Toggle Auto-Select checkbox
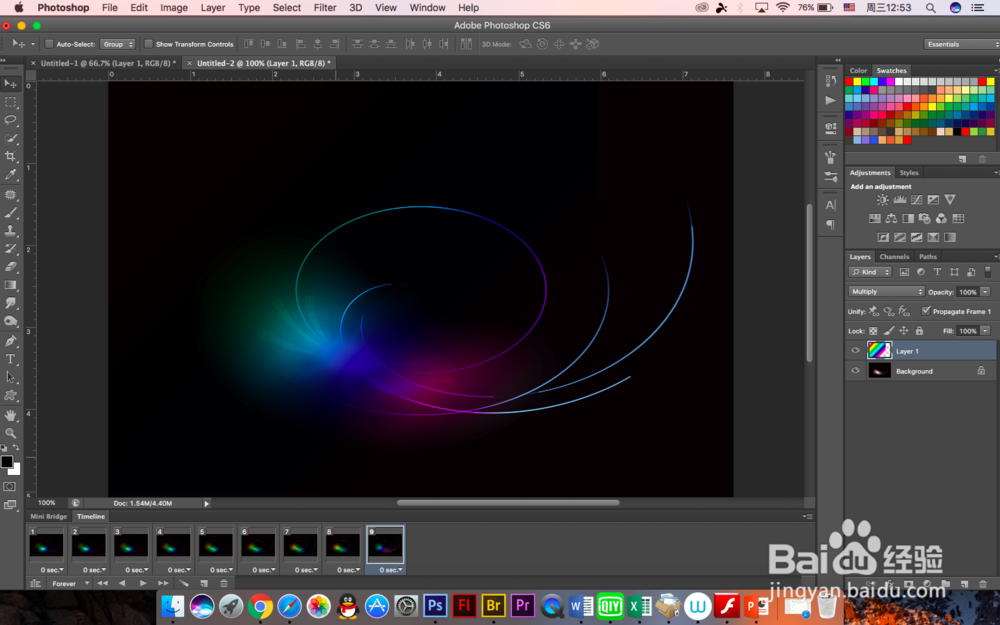 (48, 44)
